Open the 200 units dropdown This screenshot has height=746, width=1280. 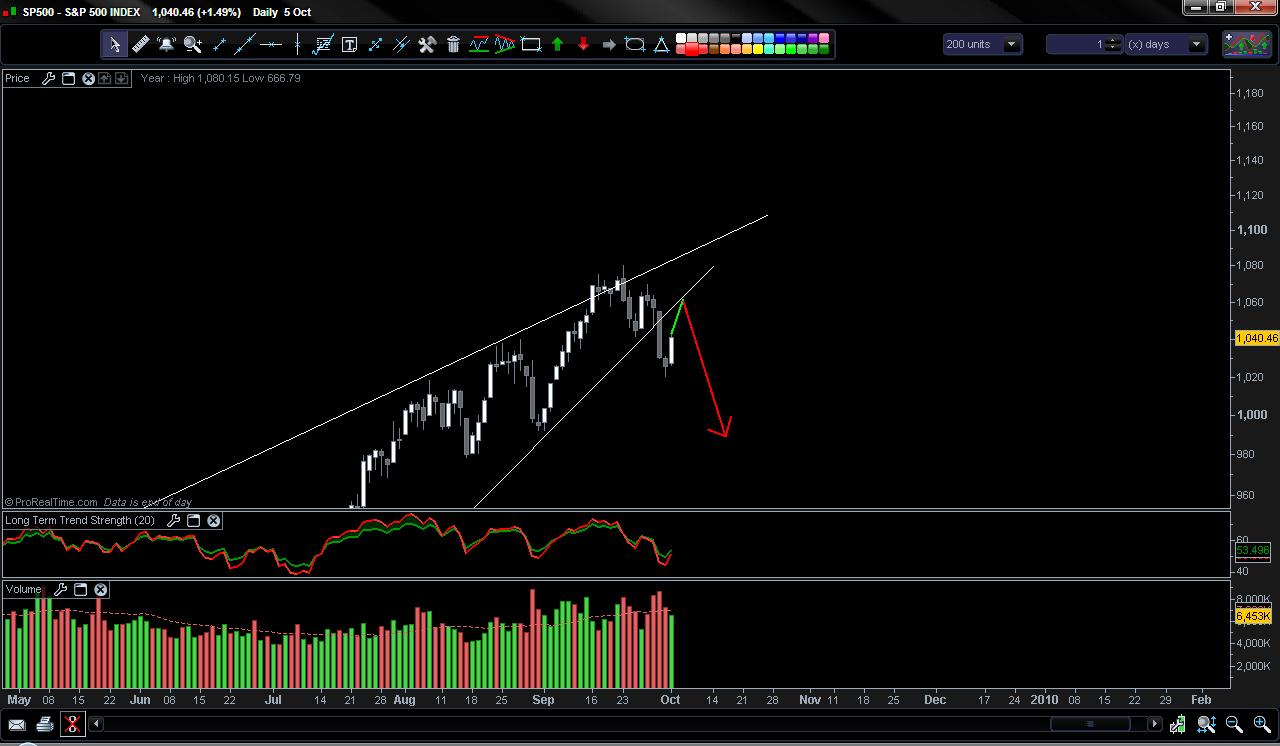click(x=983, y=44)
